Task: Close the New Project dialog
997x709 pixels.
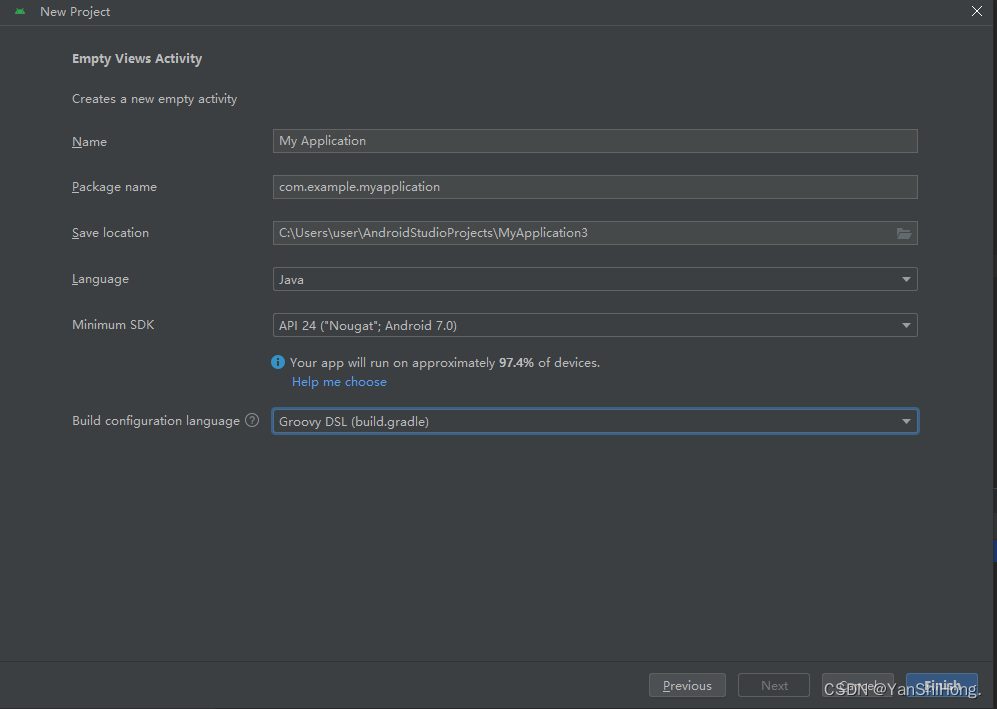Action: (977, 11)
